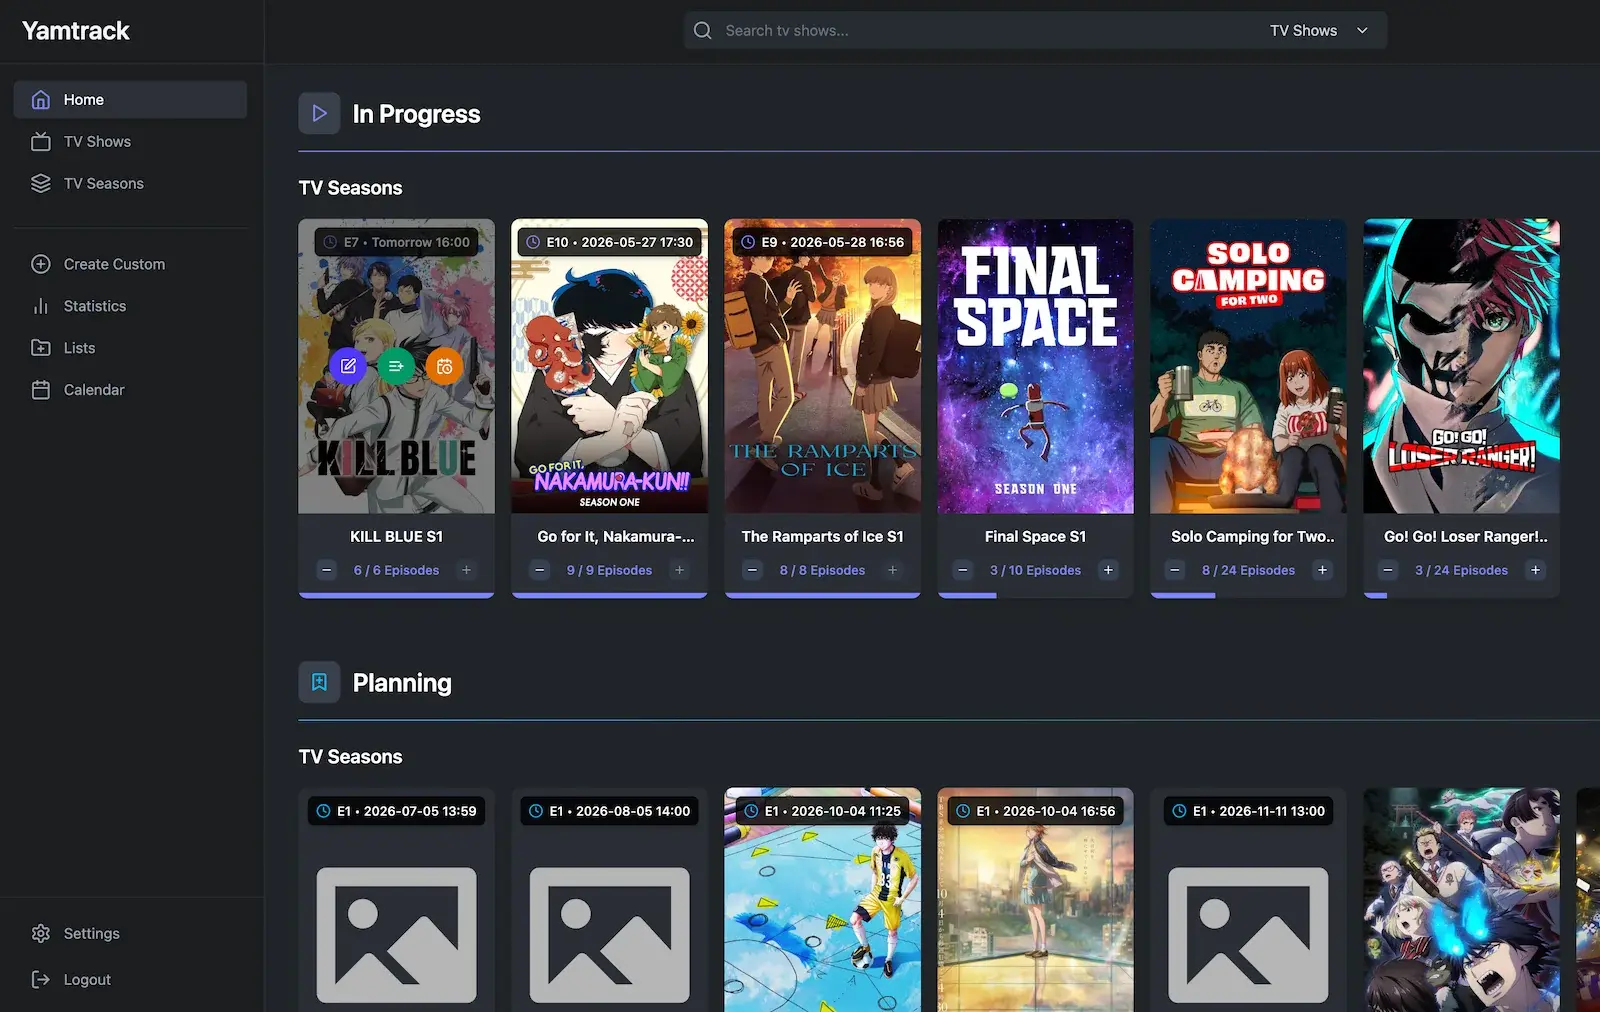Open TV Seasons from the sidebar
The image size is (1600, 1012).
coord(130,184)
